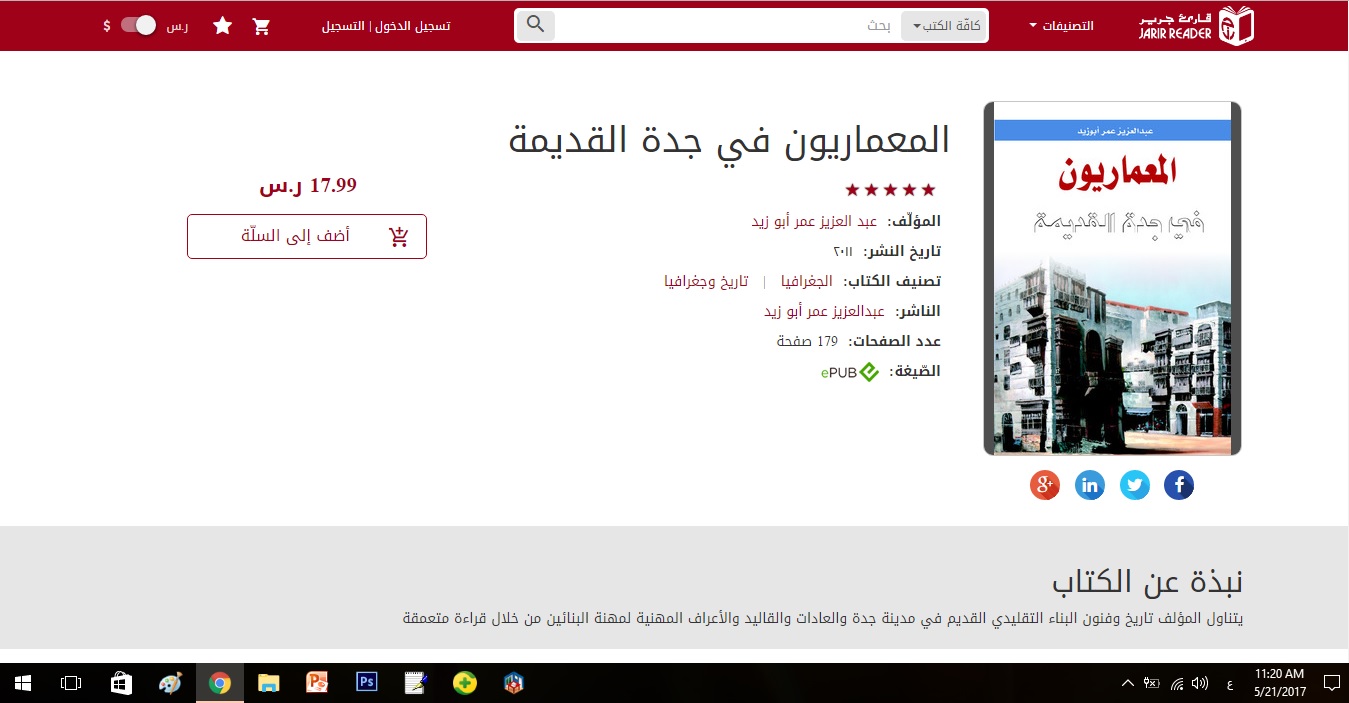Viewport: 1349px width, 703px height.
Task: Share the book on Facebook
Action: coord(1179,486)
